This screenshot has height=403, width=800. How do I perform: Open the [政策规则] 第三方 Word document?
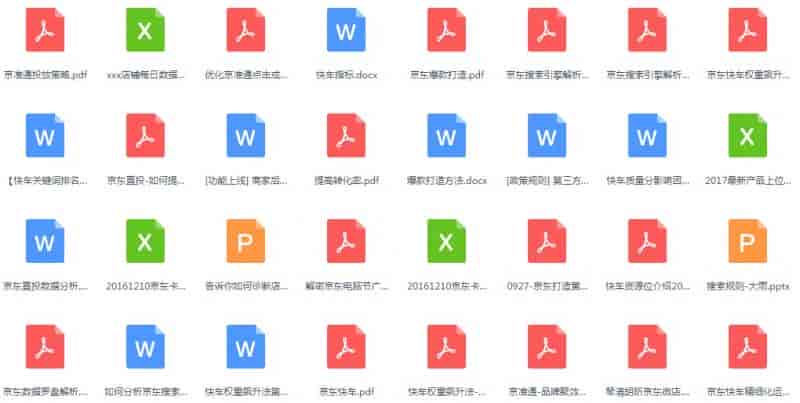coord(547,135)
